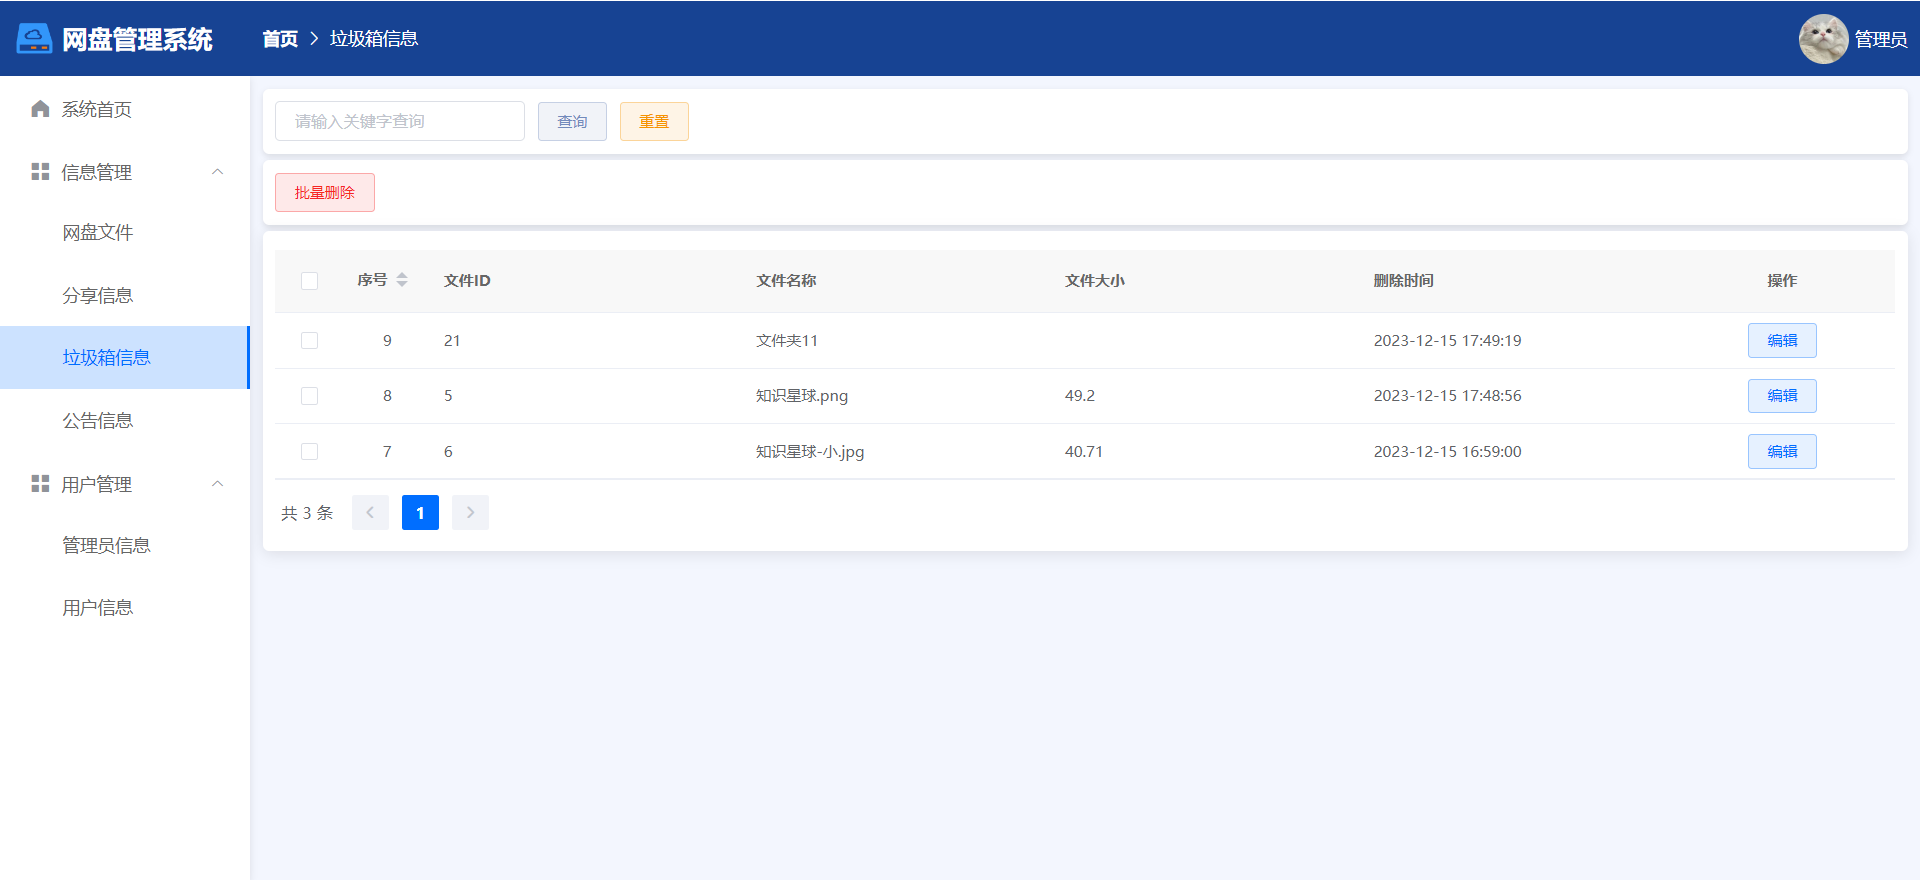The width and height of the screenshot is (1920, 880).
Task: Click the 重置 reset button
Action: [654, 121]
